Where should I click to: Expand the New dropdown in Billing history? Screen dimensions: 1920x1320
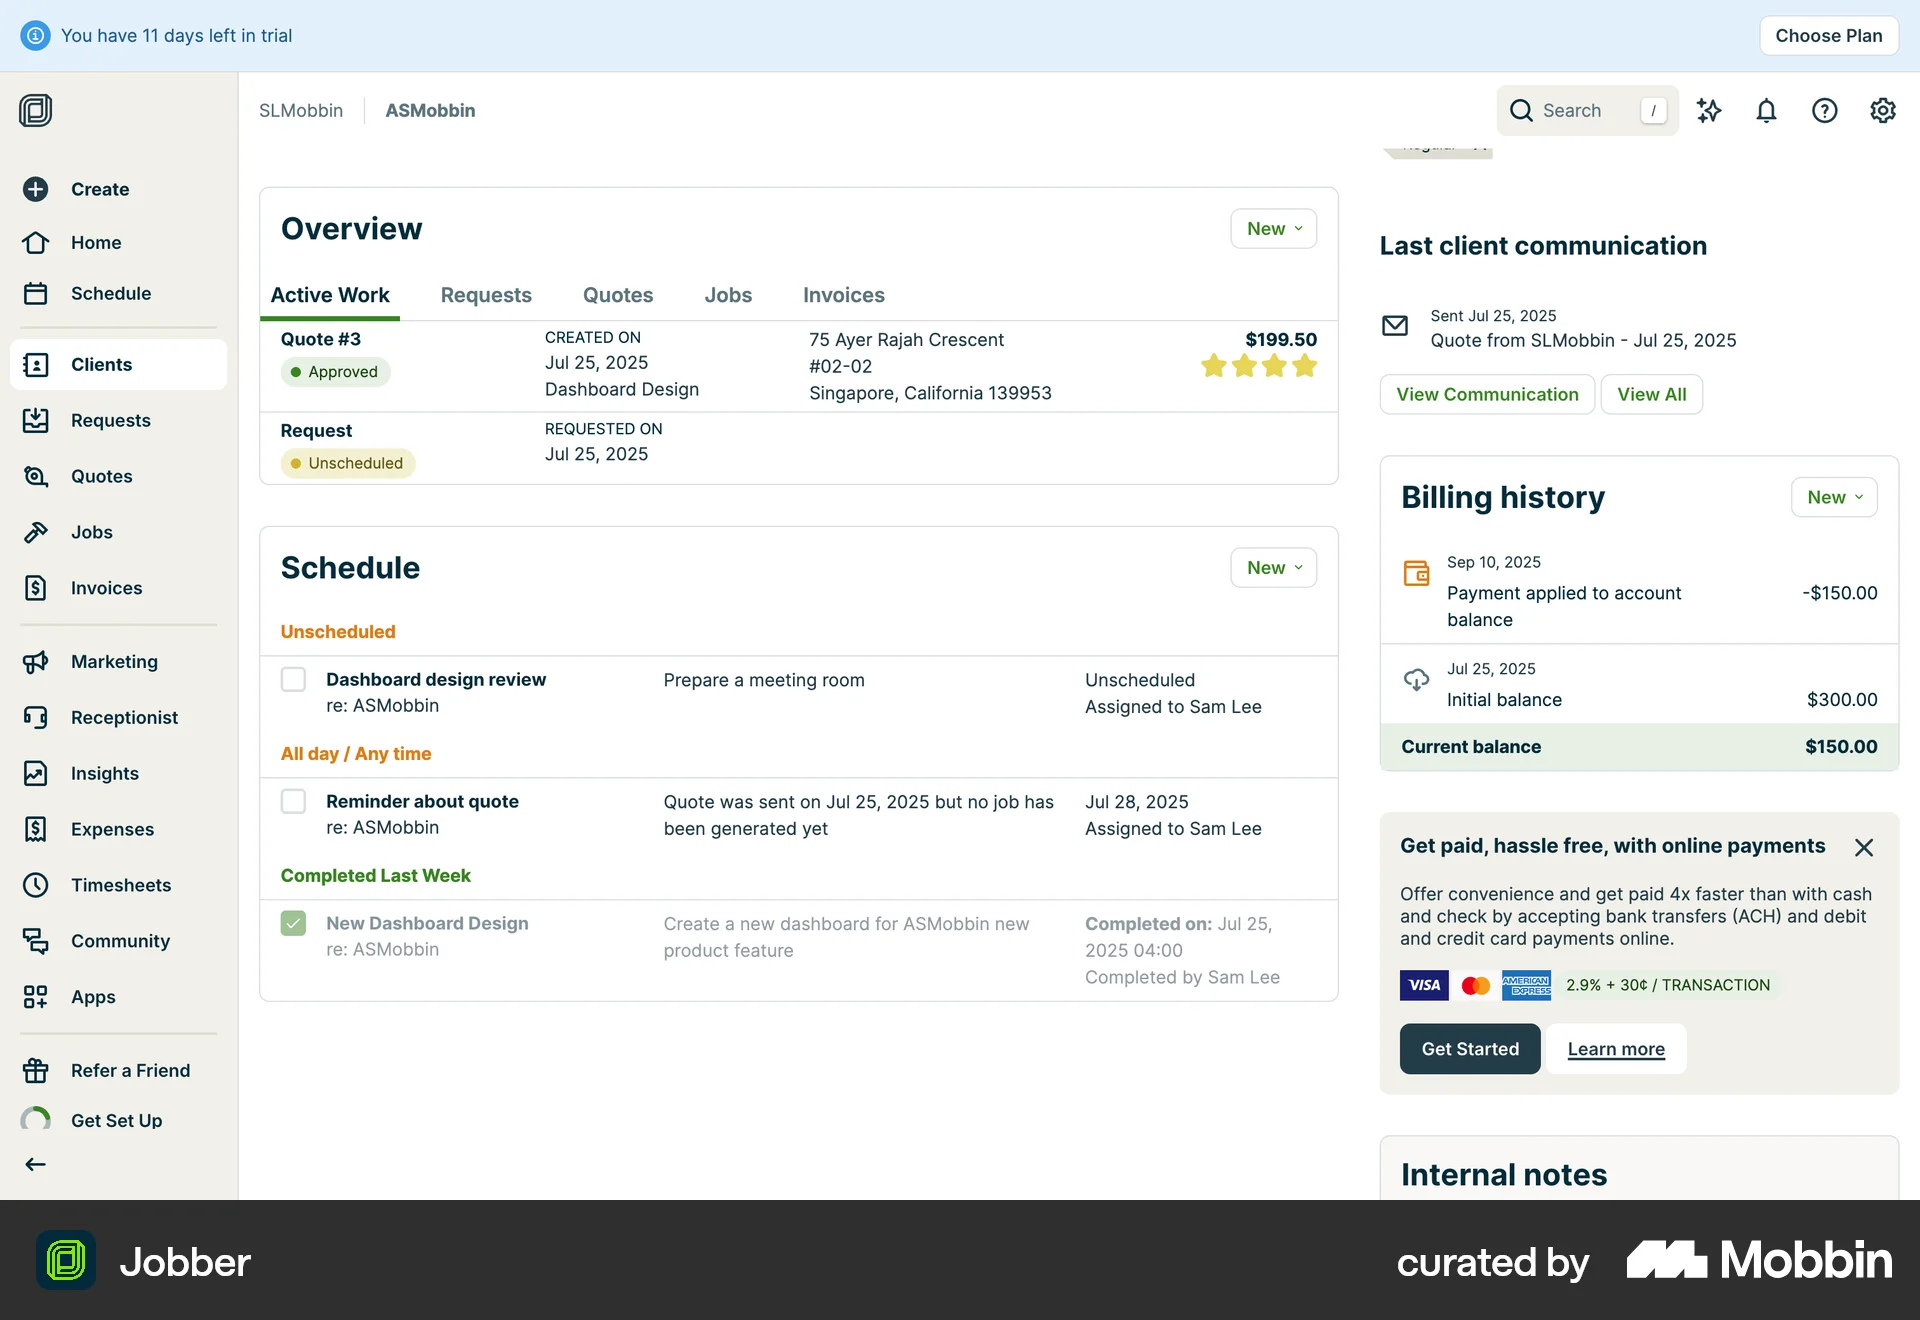coord(1833,496)
